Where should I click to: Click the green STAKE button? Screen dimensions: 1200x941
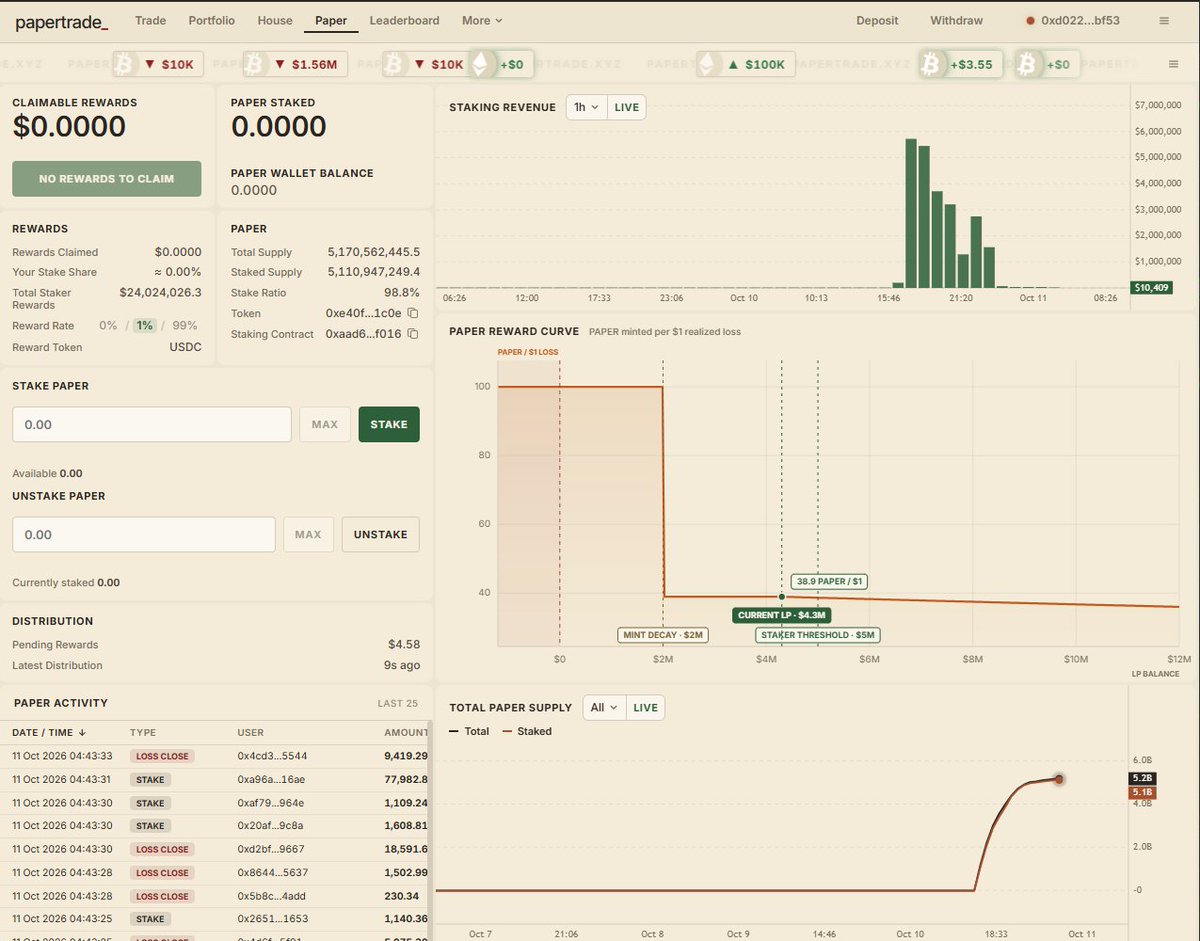click(389, 424)
